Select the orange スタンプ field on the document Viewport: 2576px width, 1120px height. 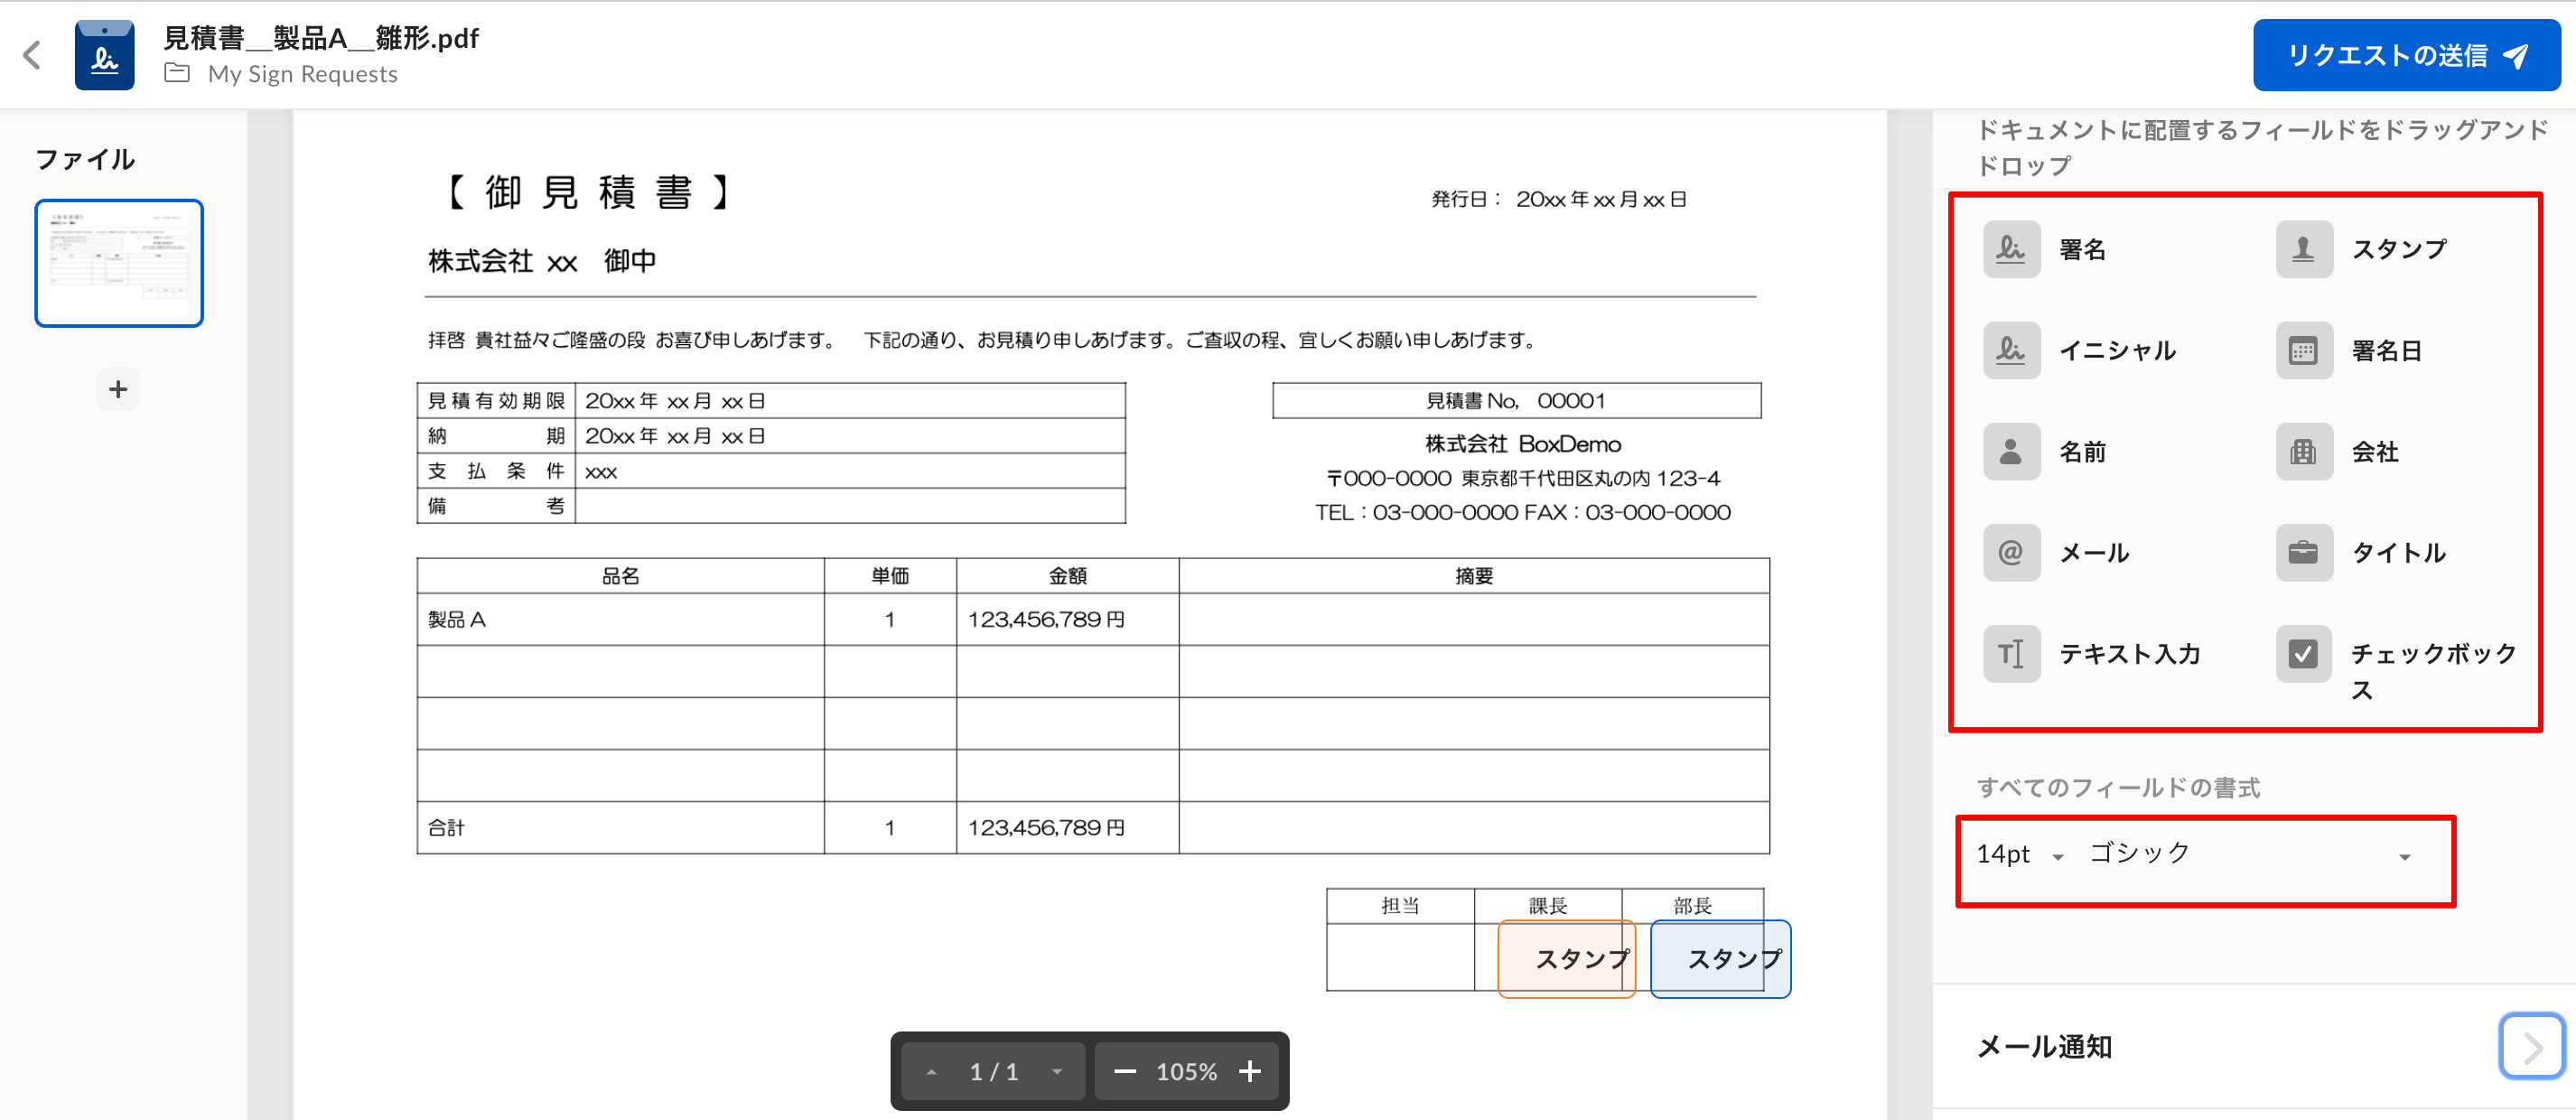click(x=1565, y=959)
